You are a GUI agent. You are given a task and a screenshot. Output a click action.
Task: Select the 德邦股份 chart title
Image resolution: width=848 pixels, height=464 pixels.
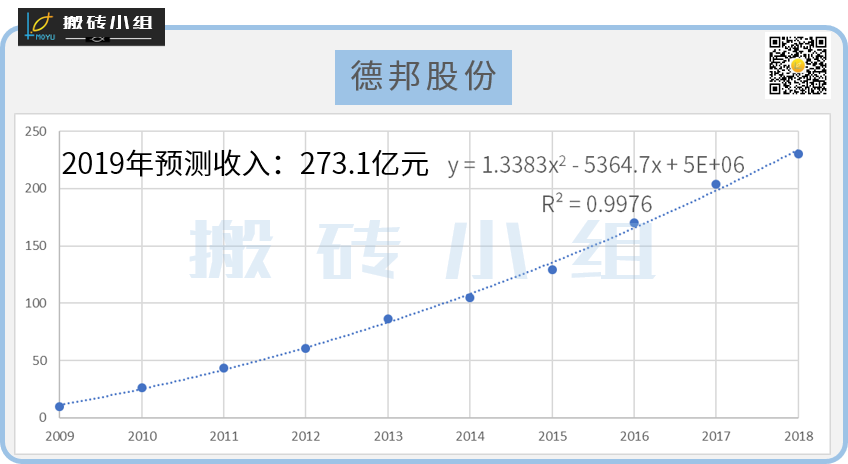(x=423, y=77)
